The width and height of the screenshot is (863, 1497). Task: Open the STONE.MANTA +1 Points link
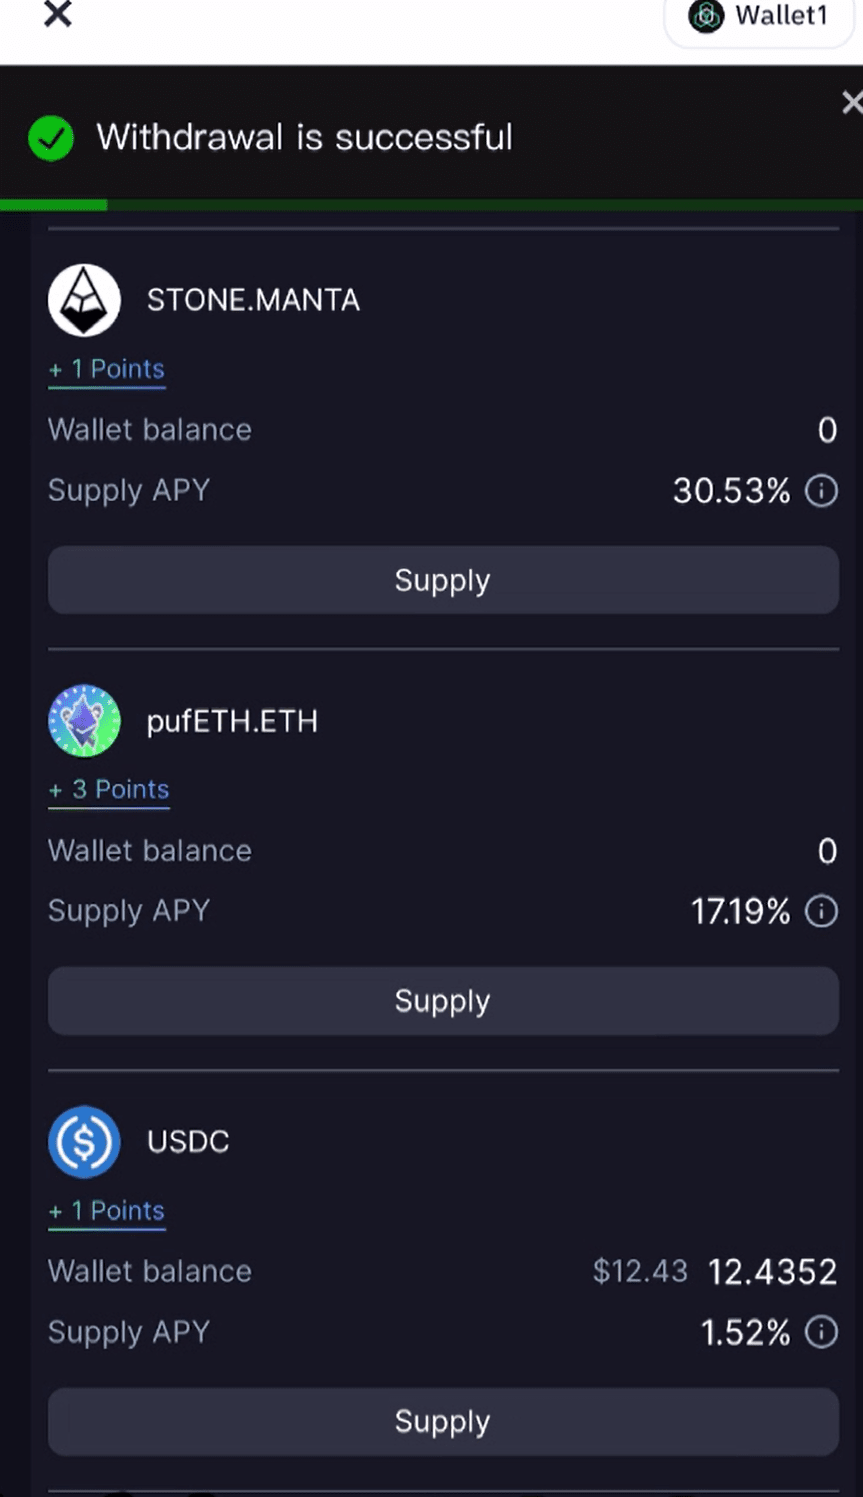(107, 369)
